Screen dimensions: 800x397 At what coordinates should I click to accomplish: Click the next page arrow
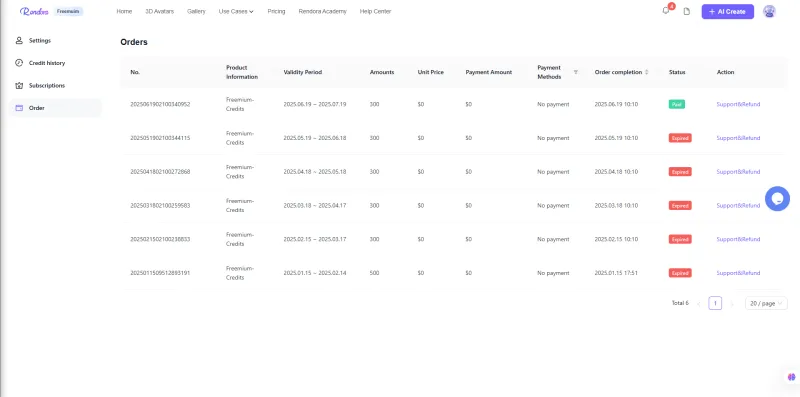click(732, 304)
